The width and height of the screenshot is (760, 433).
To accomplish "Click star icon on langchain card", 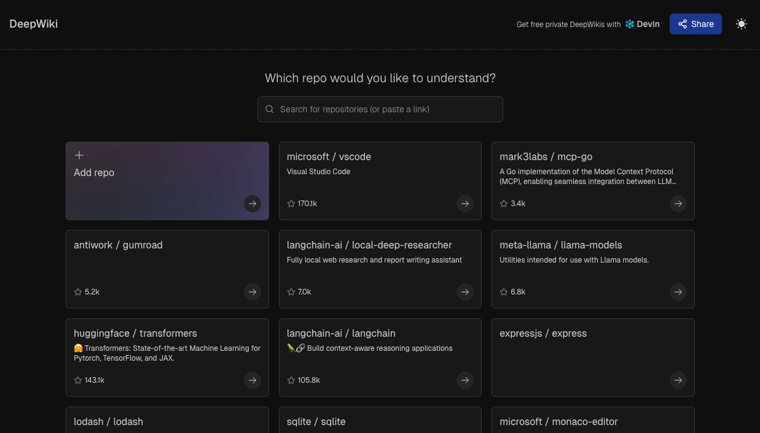I will click(x=291, y=380).
